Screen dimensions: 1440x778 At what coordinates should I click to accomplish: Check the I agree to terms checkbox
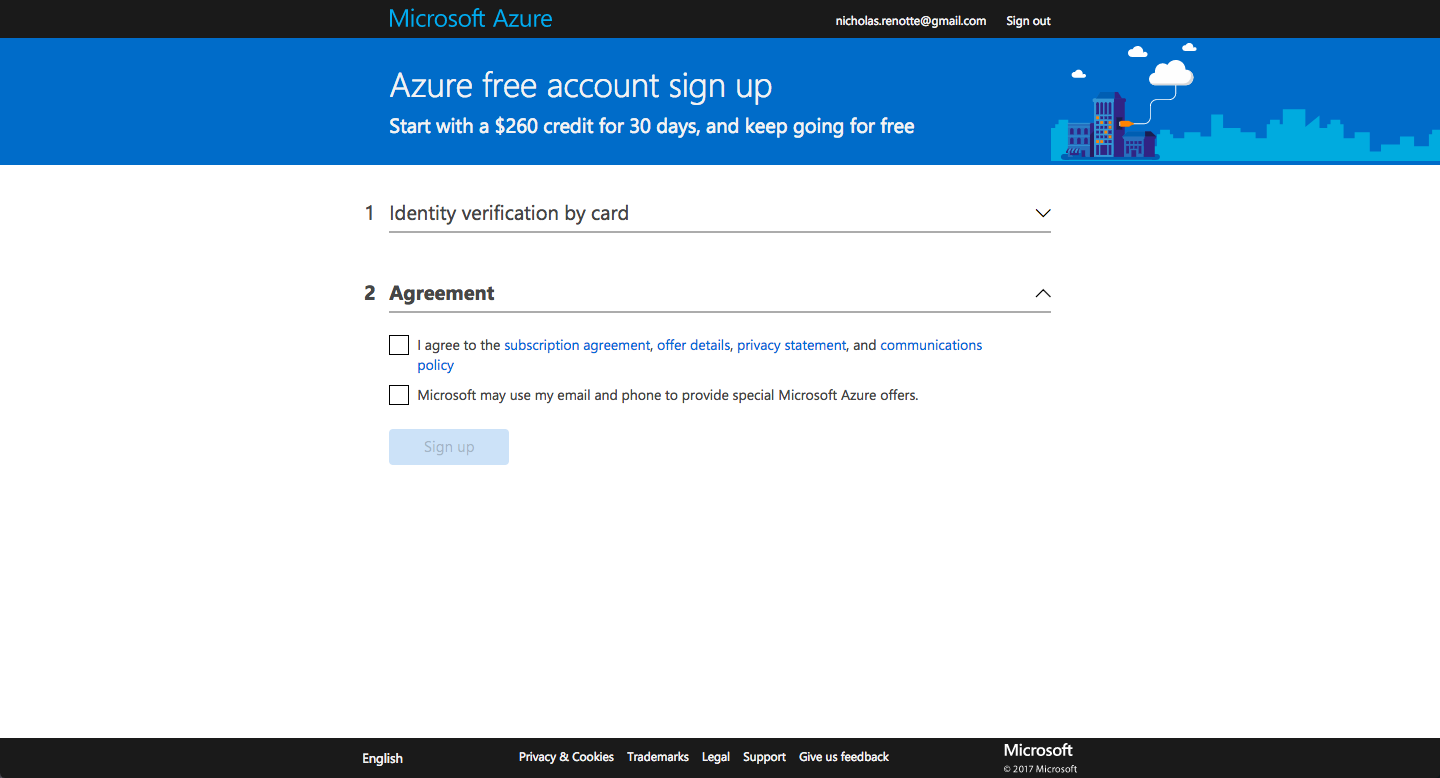pyautogui.click(x=399, y=345)
